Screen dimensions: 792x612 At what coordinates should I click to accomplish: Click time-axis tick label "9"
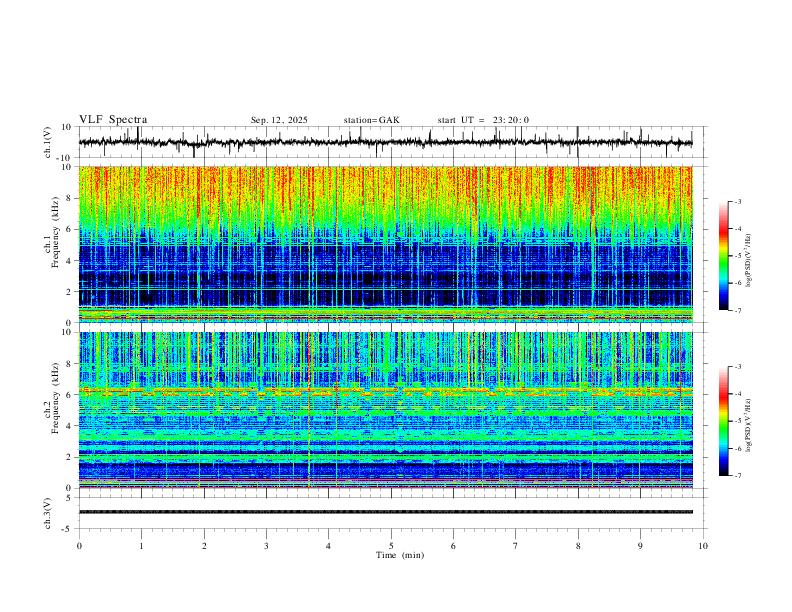click(640, 546)
